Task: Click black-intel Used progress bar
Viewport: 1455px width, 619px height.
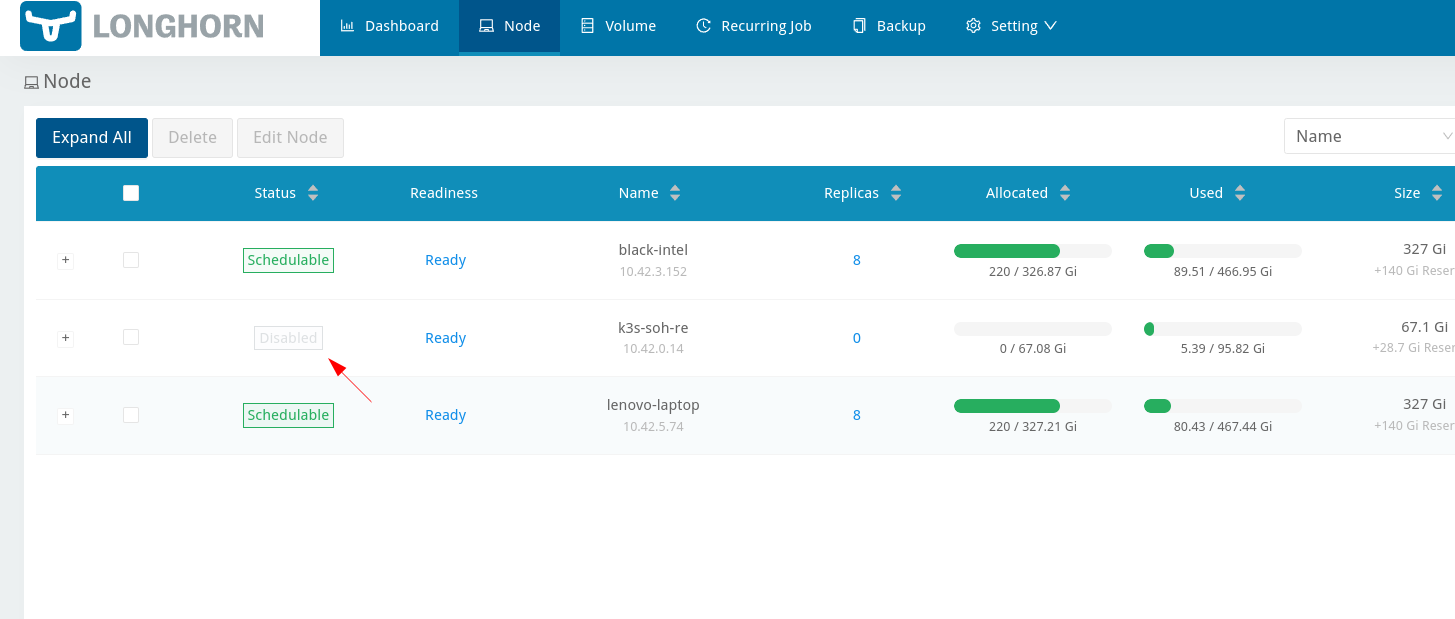Action: click(x=1223, y=251)
